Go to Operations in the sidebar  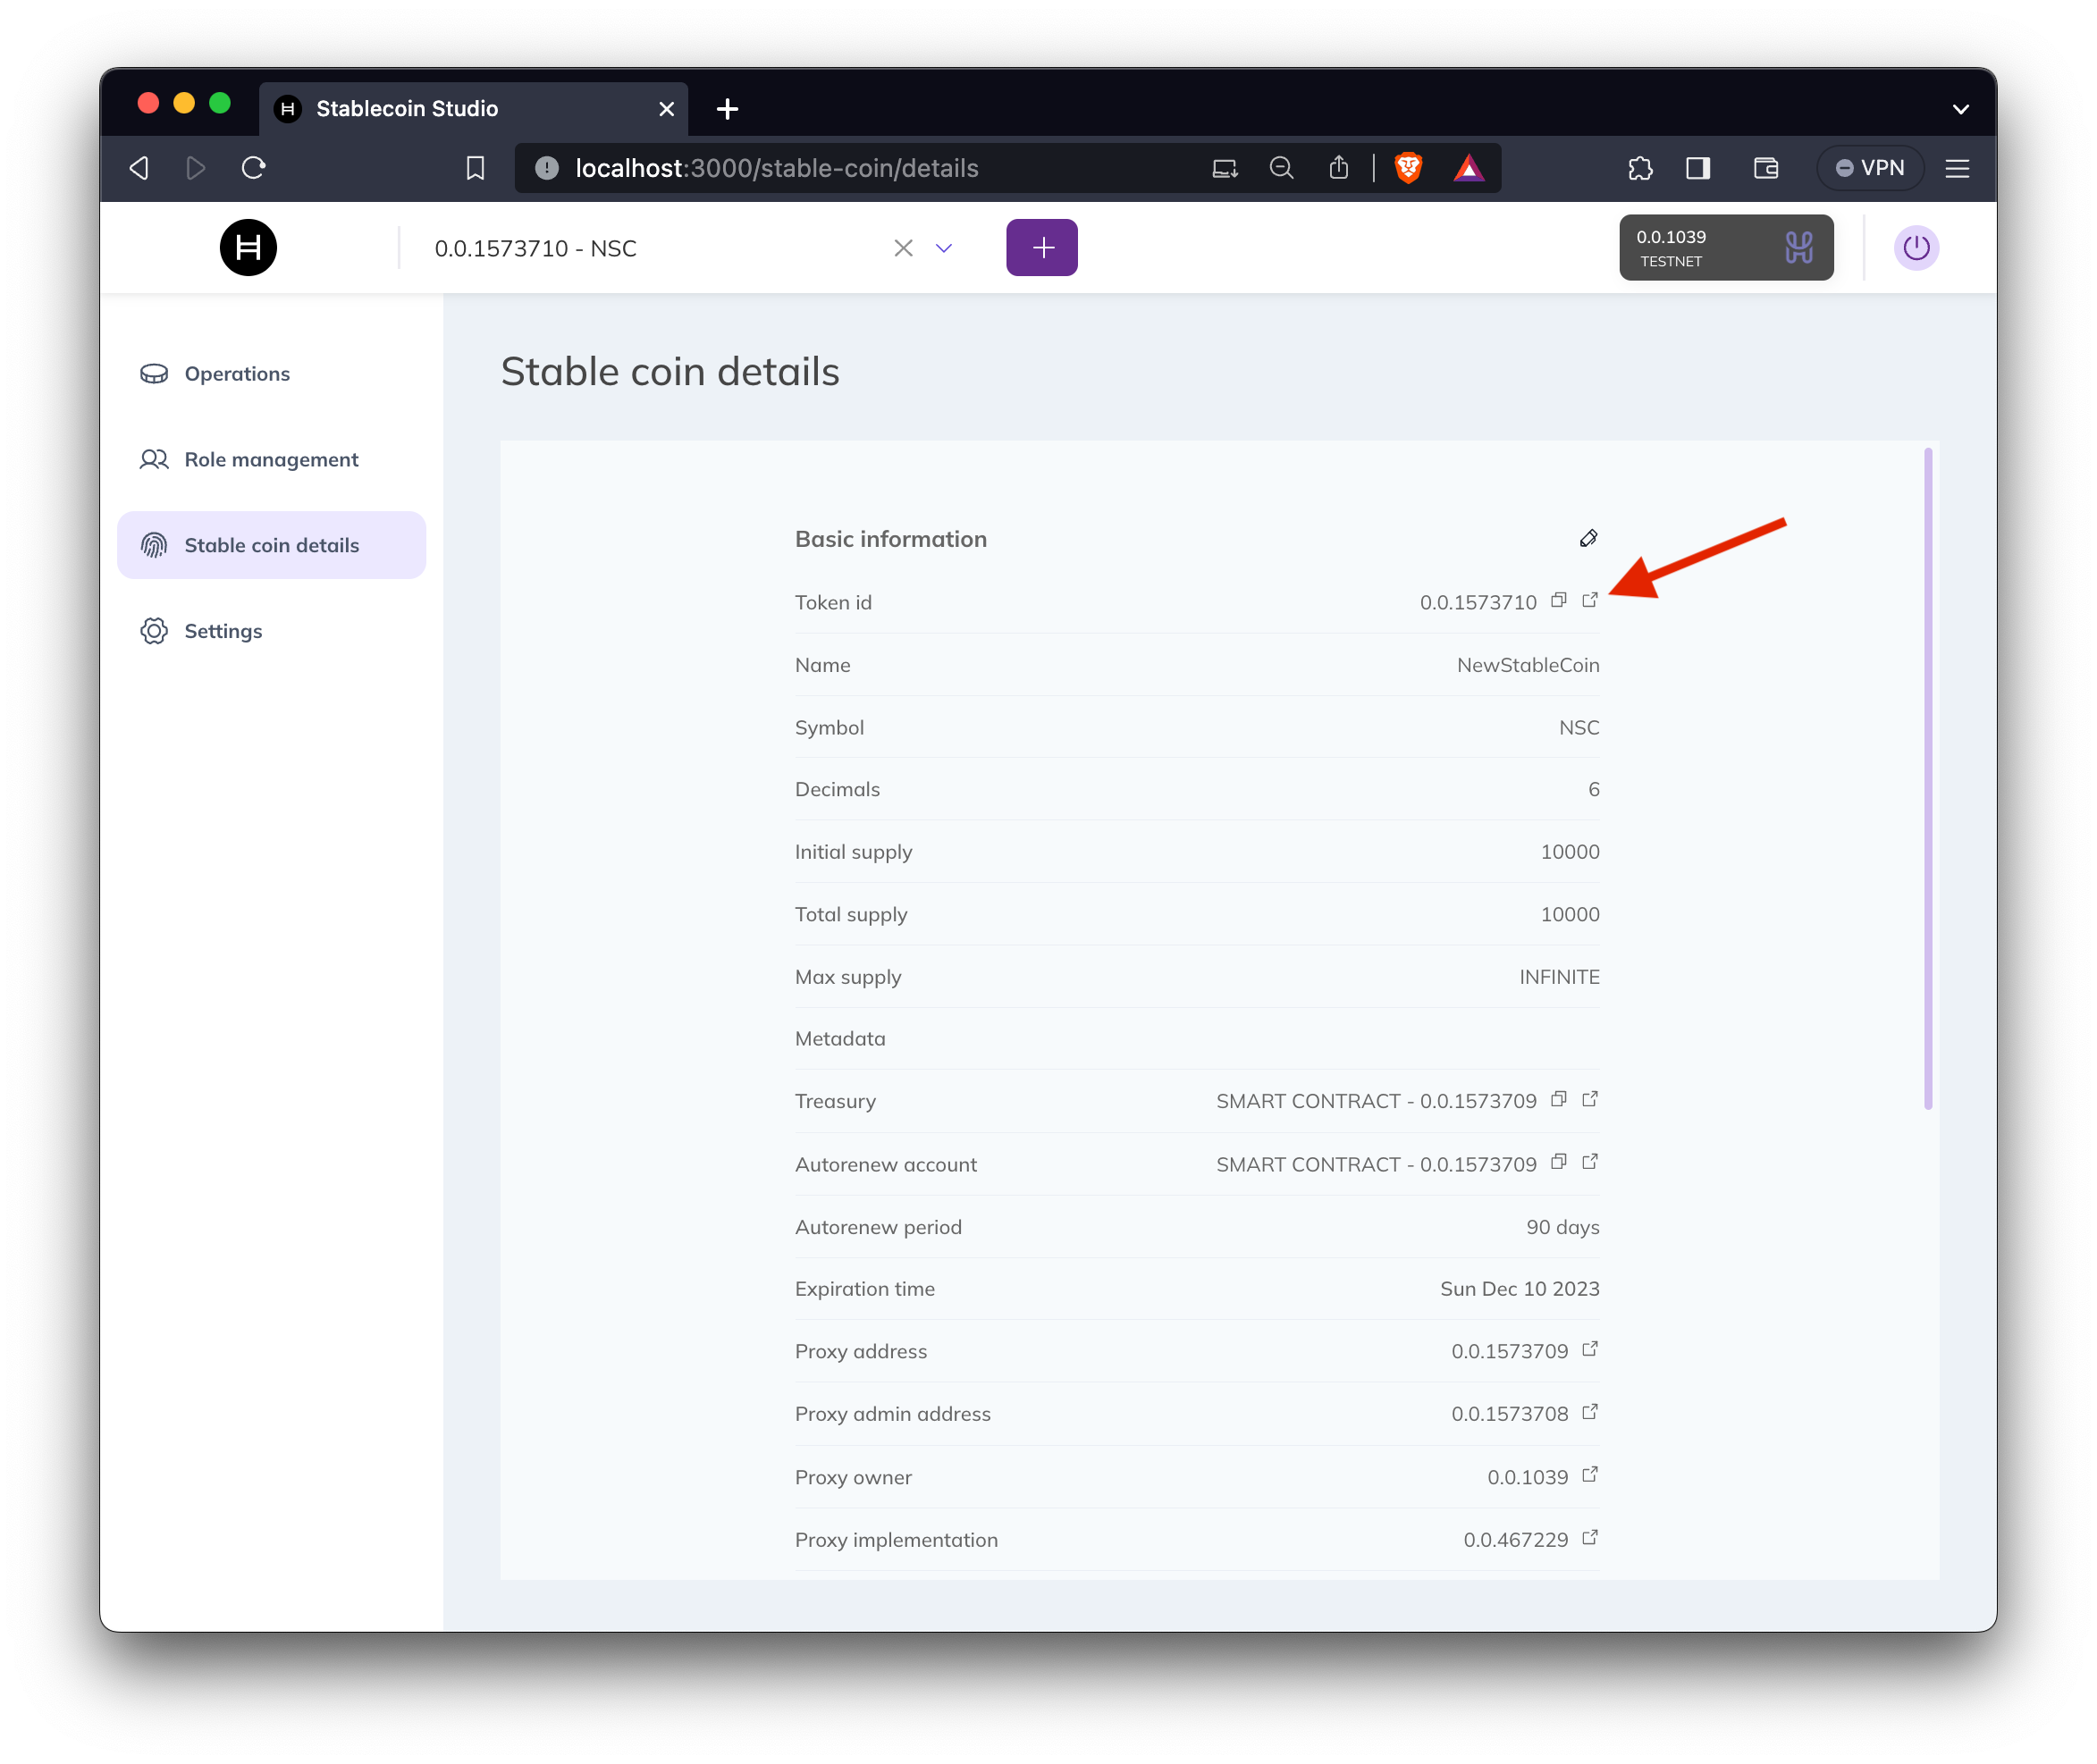point(237,374)
